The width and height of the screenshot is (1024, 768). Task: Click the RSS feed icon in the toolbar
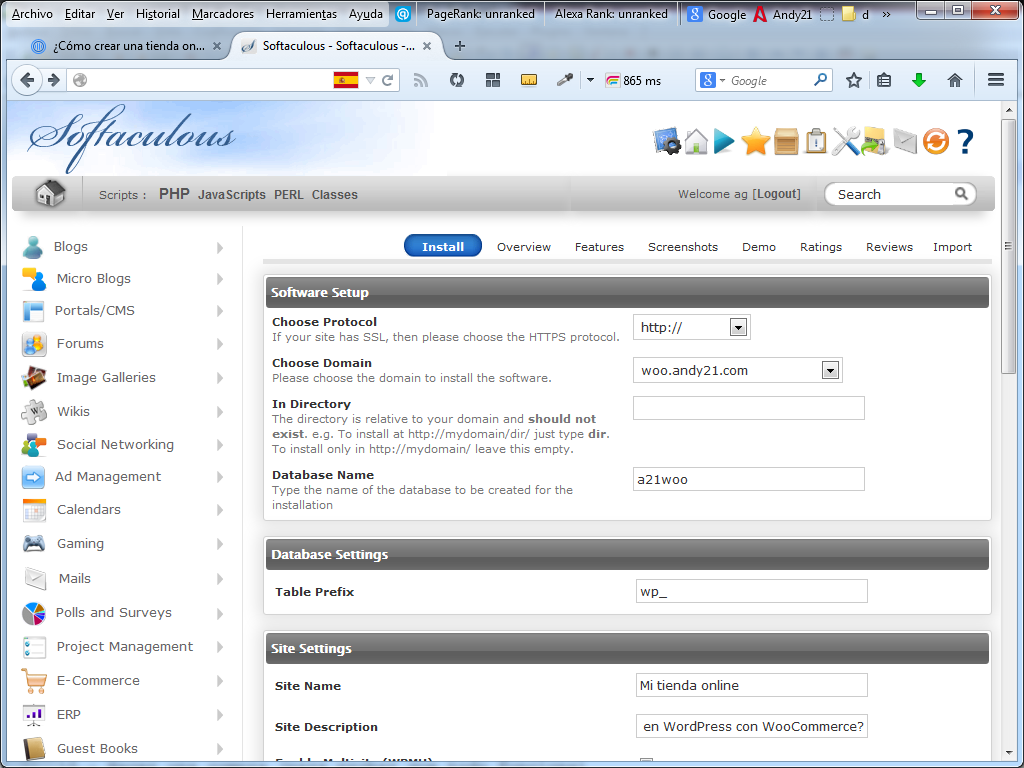point(421,80)
